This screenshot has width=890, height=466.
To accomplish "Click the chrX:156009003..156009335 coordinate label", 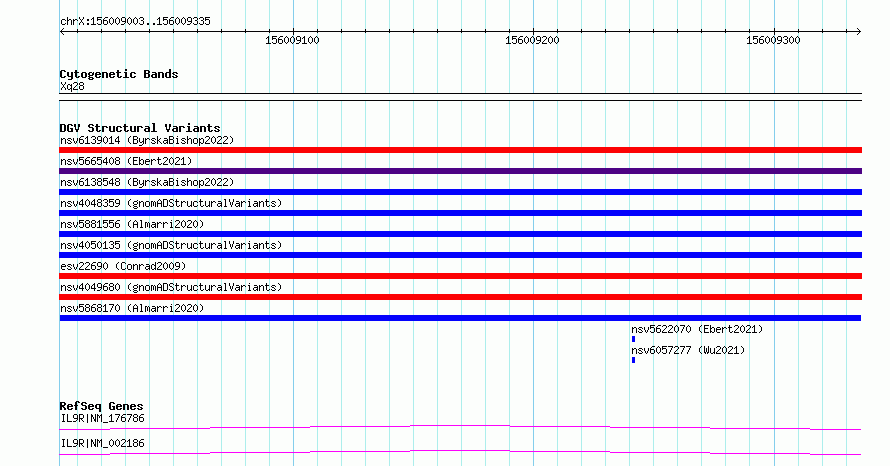I will [135, 21].
